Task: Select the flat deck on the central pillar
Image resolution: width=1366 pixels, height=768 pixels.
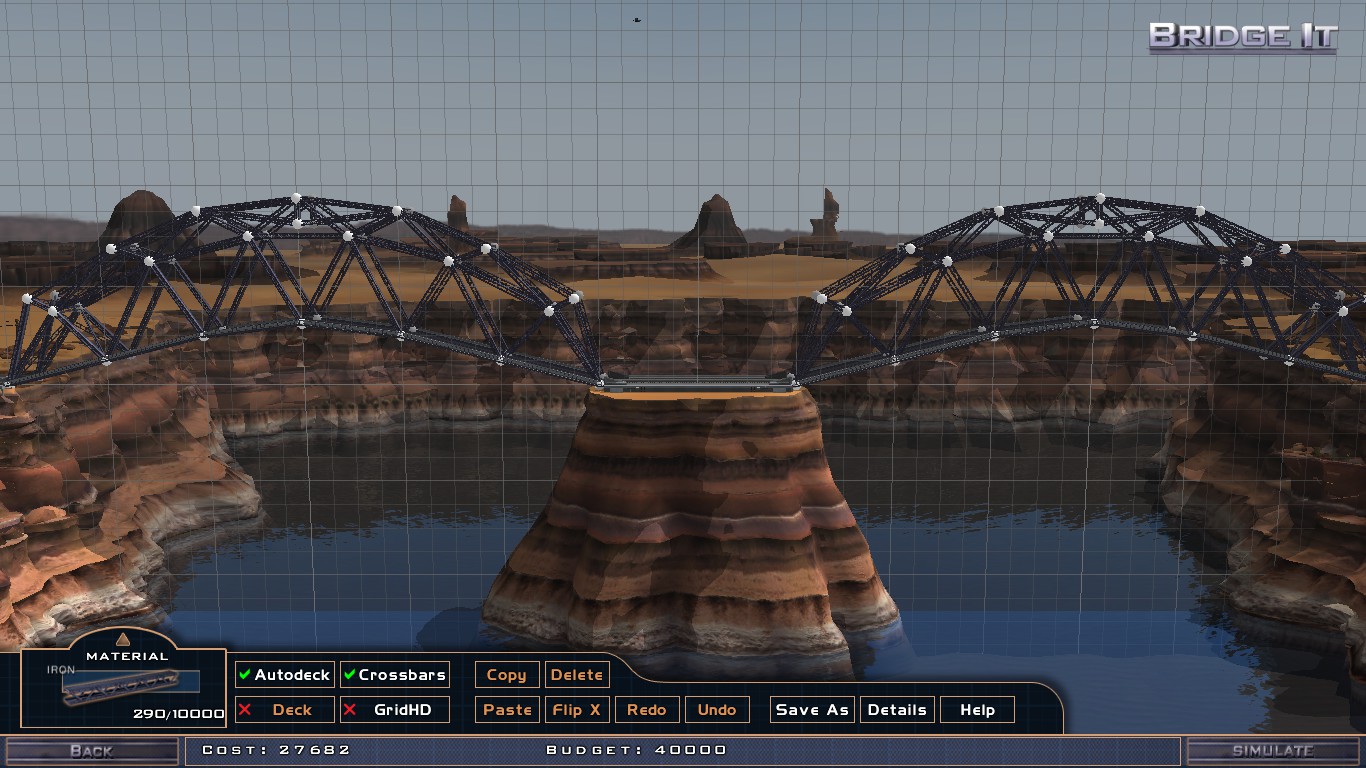Action: 698,382
